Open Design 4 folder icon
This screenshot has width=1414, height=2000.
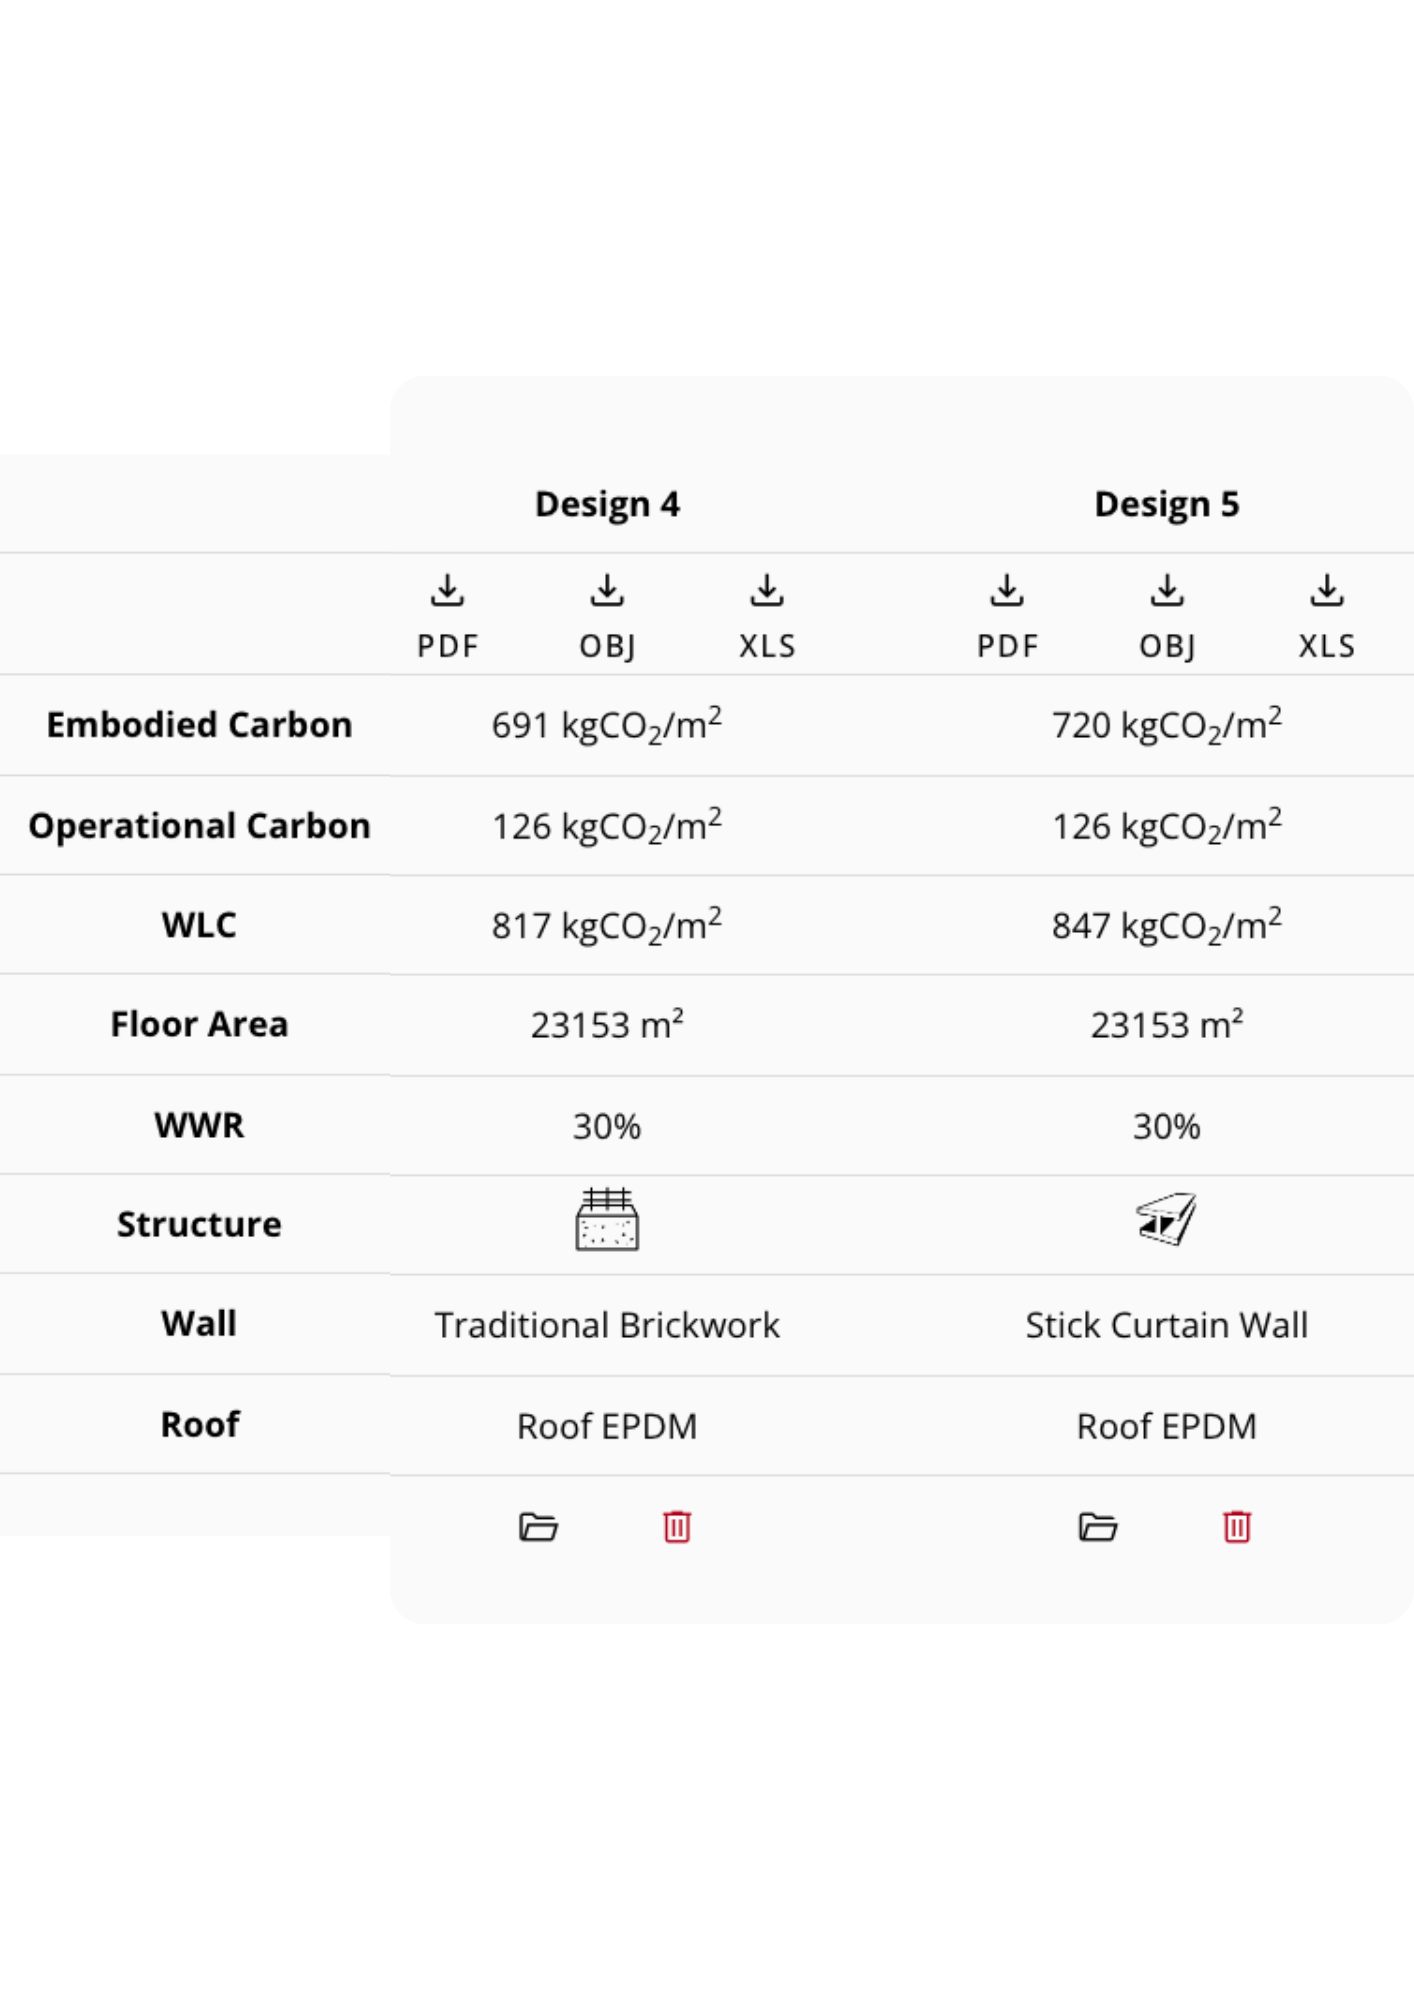(538, 1527)
